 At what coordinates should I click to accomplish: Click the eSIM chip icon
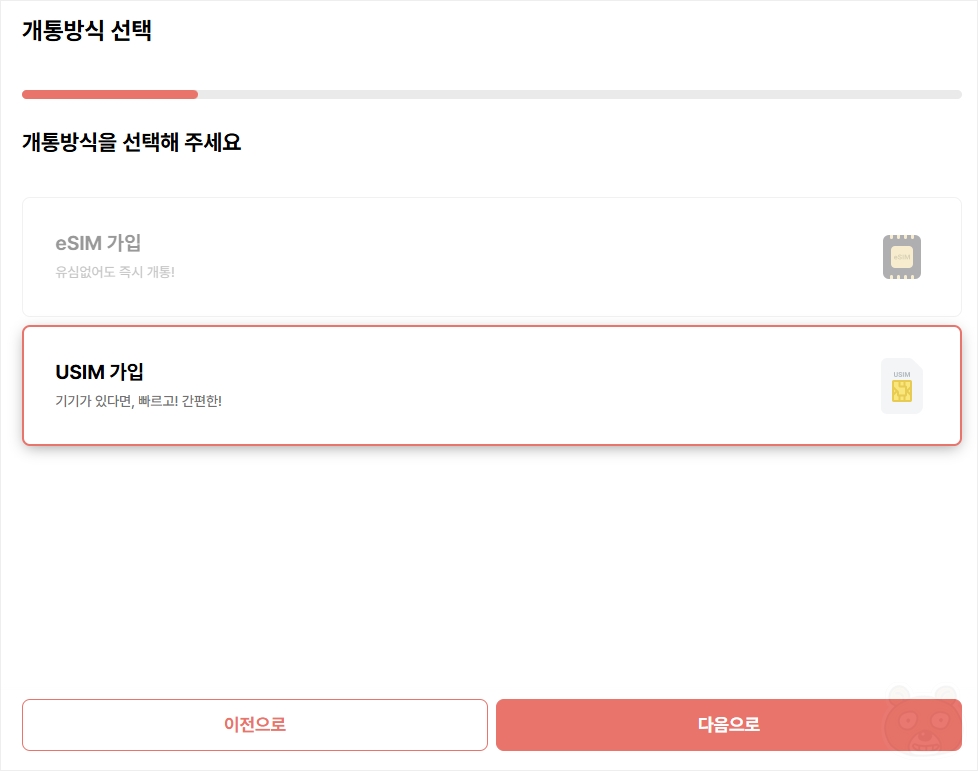point(901,257)
